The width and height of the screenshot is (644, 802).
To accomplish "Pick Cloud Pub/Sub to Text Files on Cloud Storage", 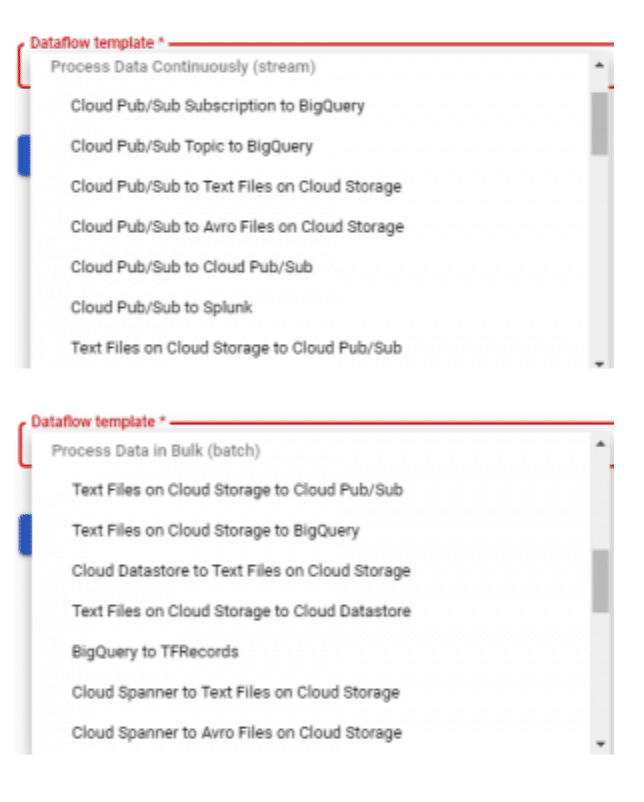I will point(235,186).
